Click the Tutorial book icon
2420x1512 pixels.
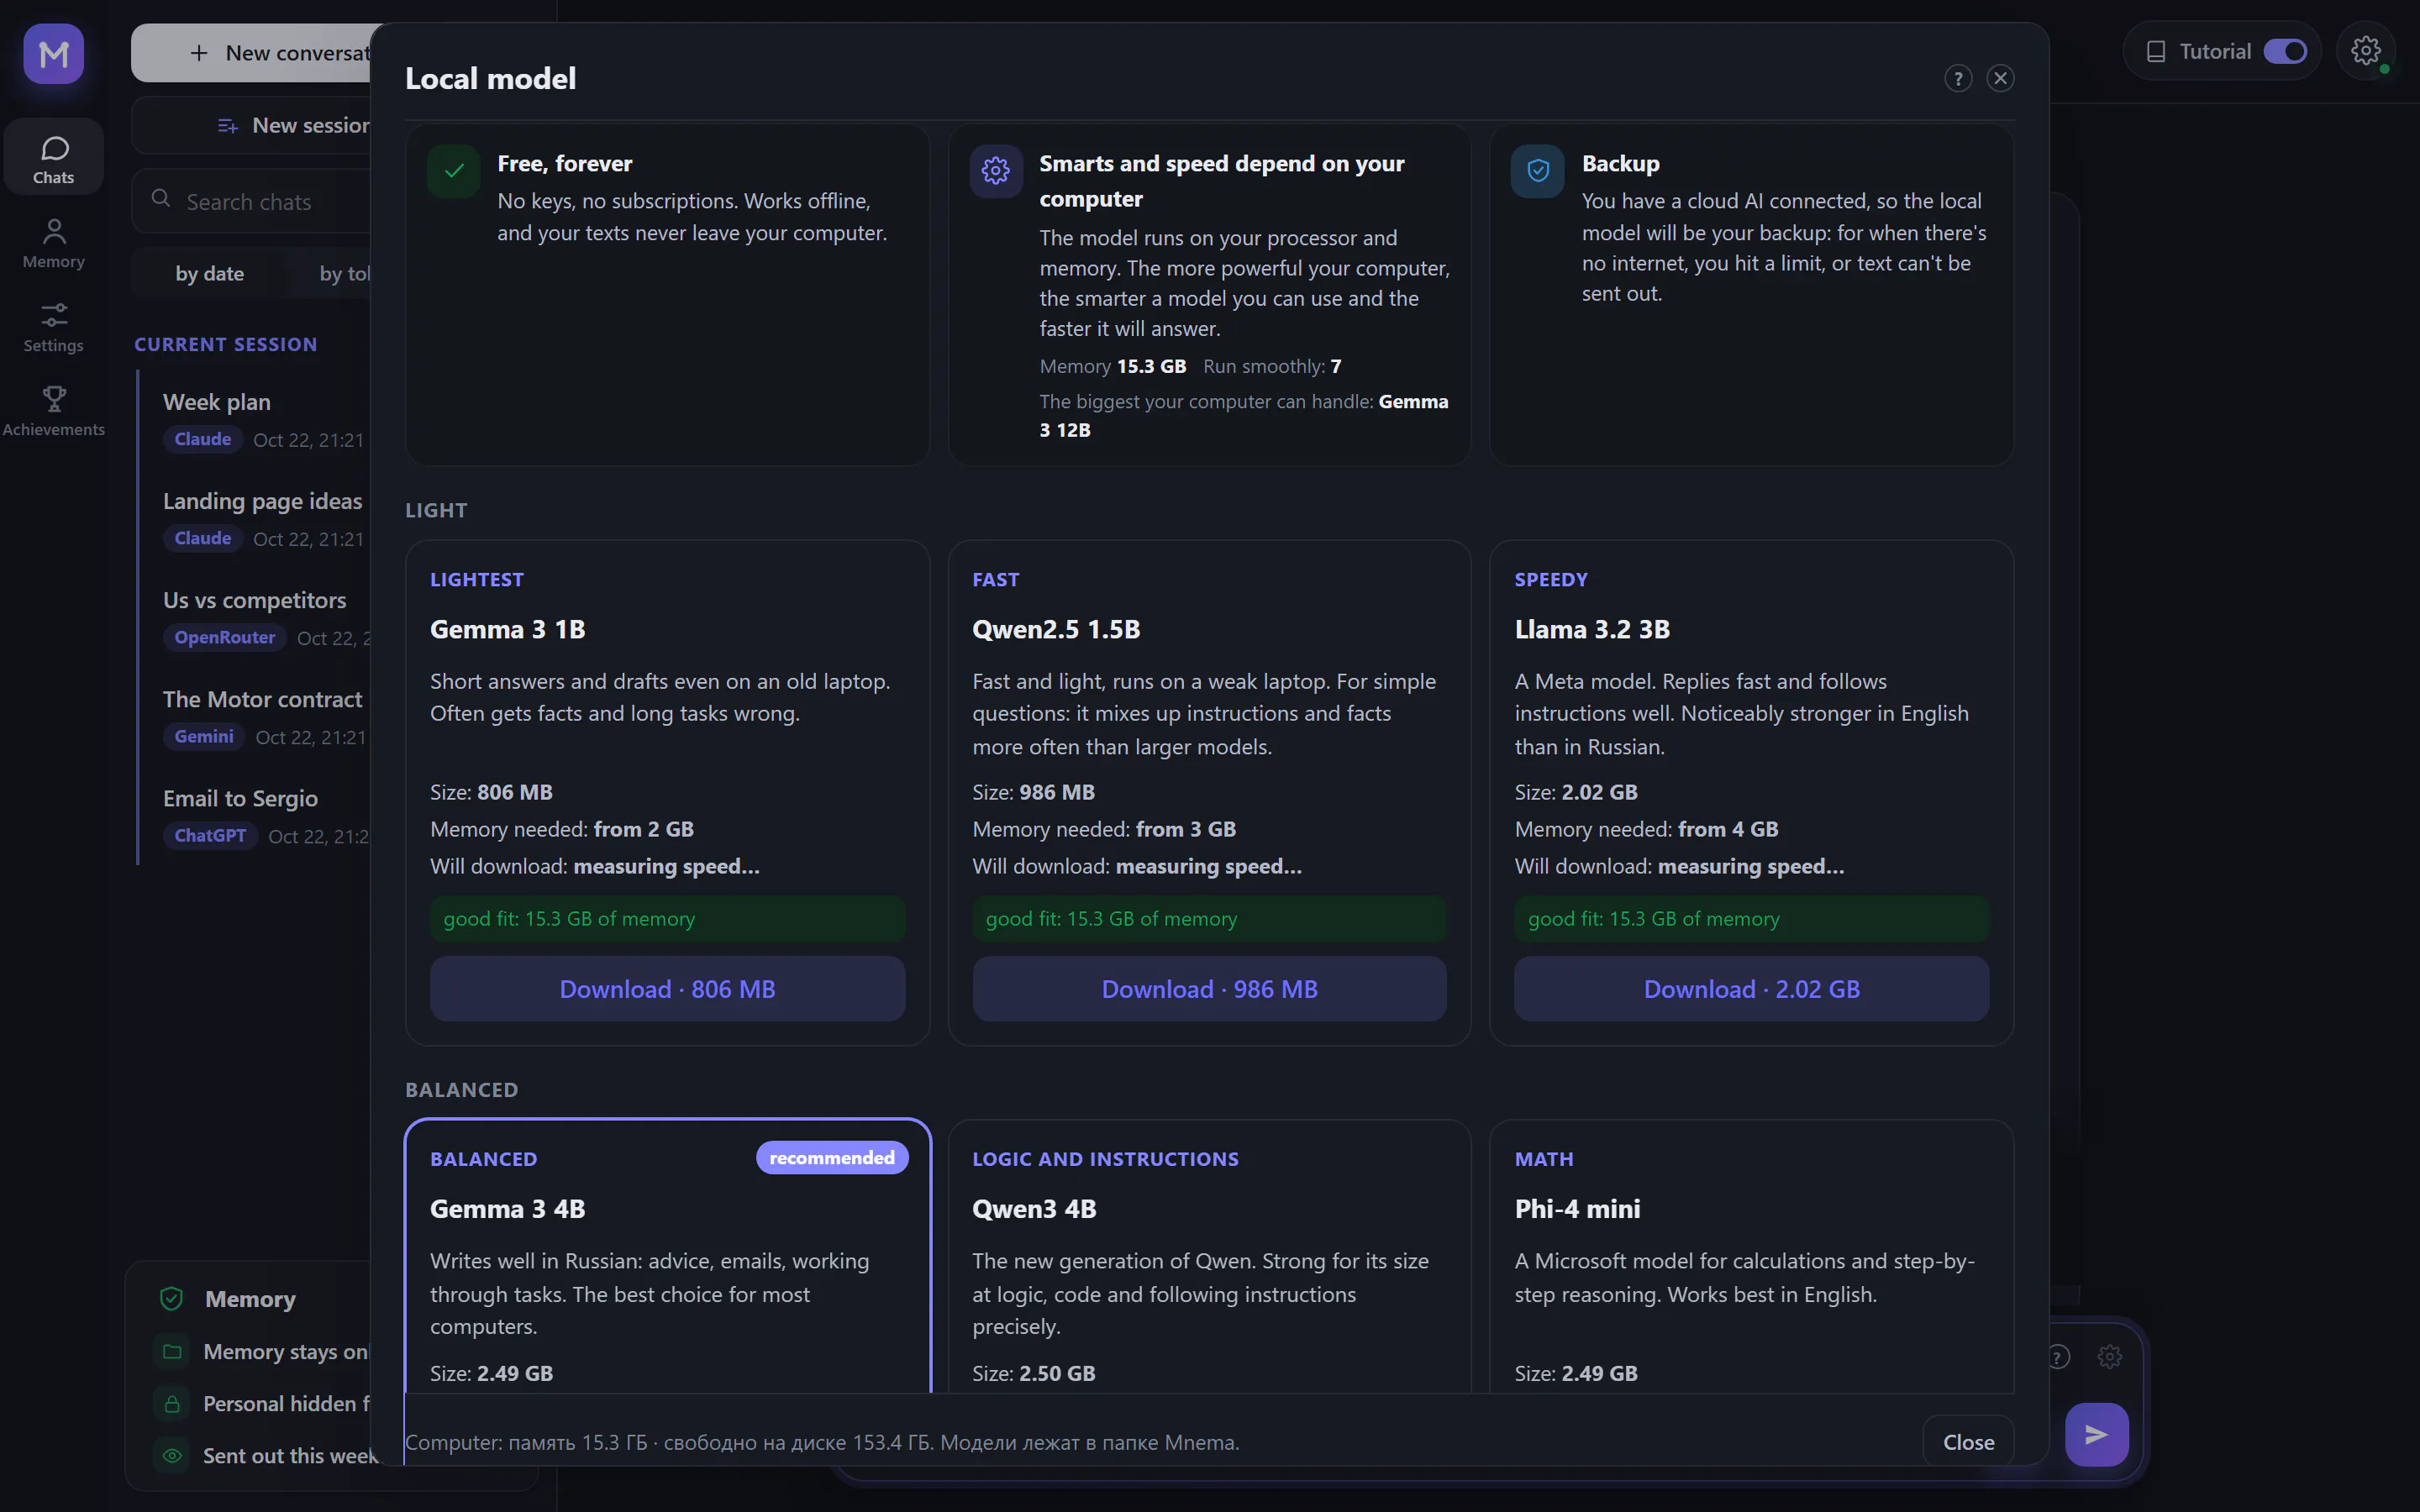pyautogui.click(x=2156, y=51)
